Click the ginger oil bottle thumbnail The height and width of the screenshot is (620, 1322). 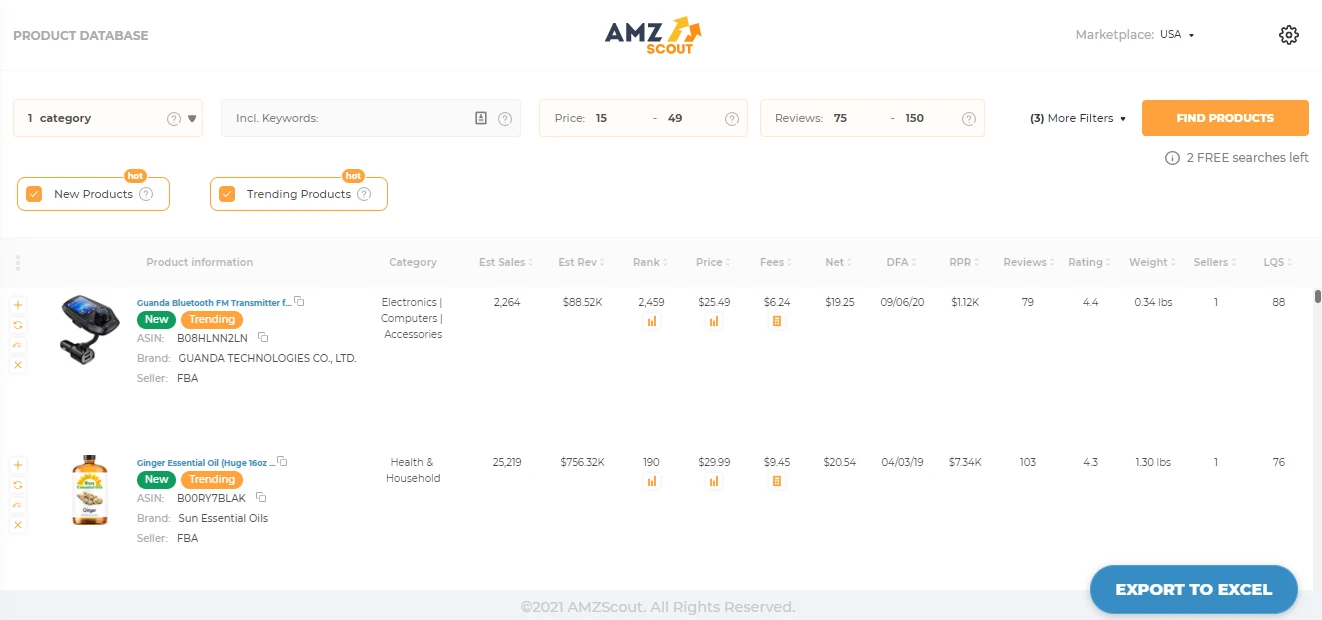(89, 490)
